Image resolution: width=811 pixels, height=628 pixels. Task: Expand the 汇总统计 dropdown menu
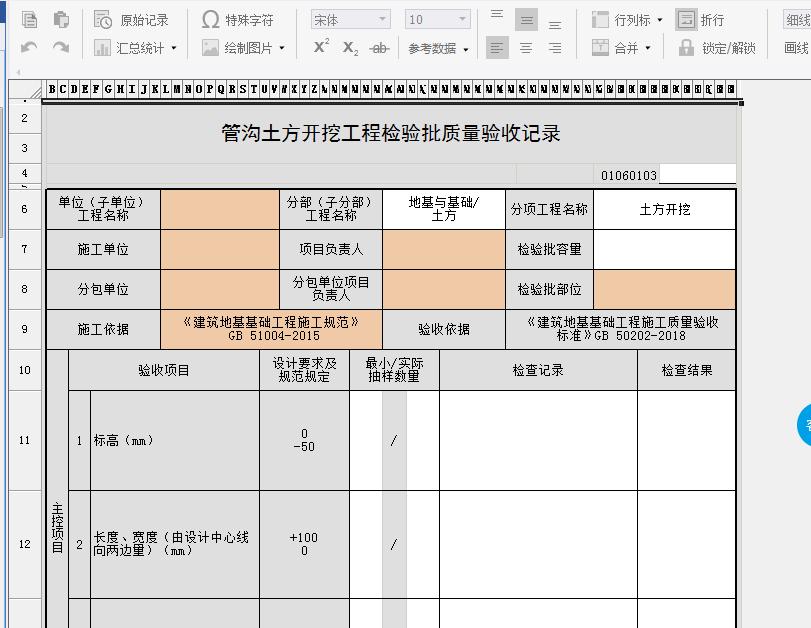[x=136, y=47]
